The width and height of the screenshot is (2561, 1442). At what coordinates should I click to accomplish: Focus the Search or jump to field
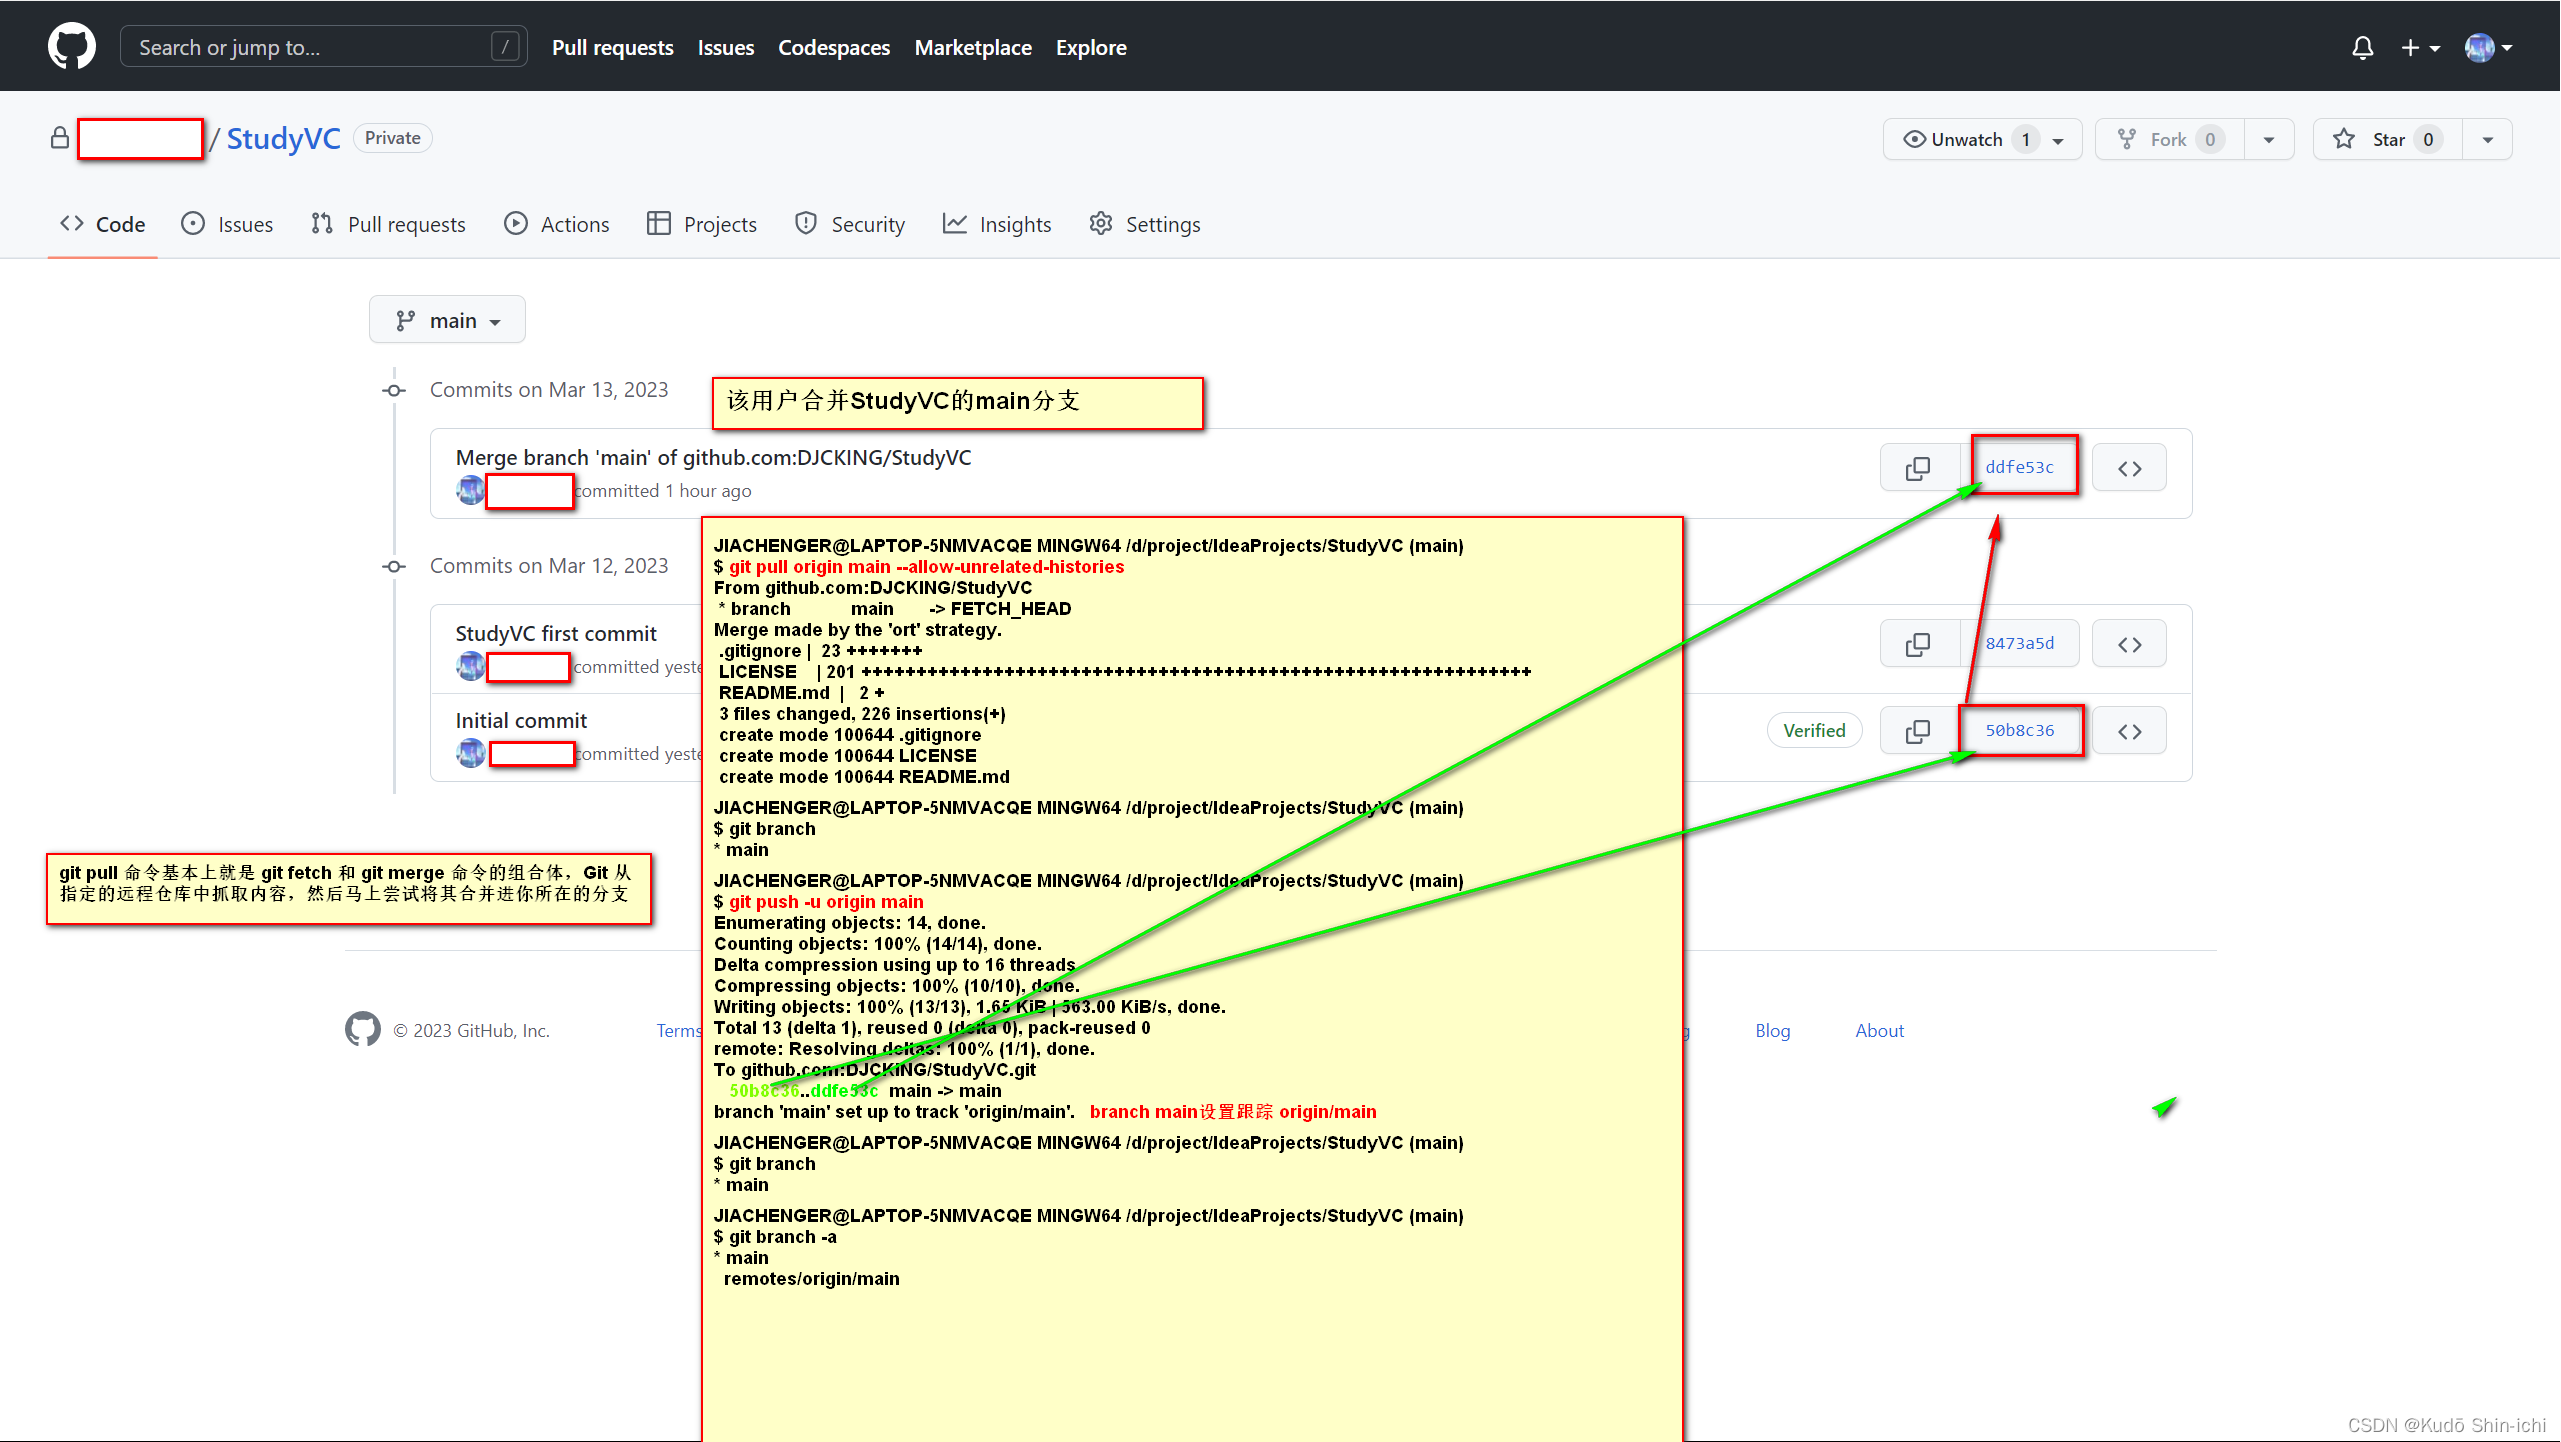[323, 47]
